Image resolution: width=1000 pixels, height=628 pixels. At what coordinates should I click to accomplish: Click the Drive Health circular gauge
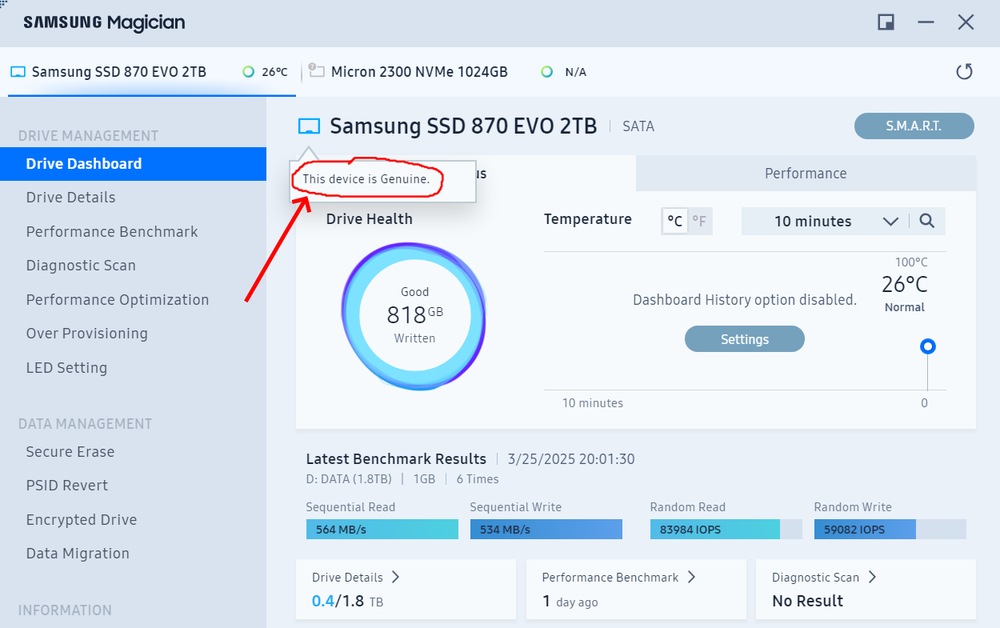pos(414,316)
